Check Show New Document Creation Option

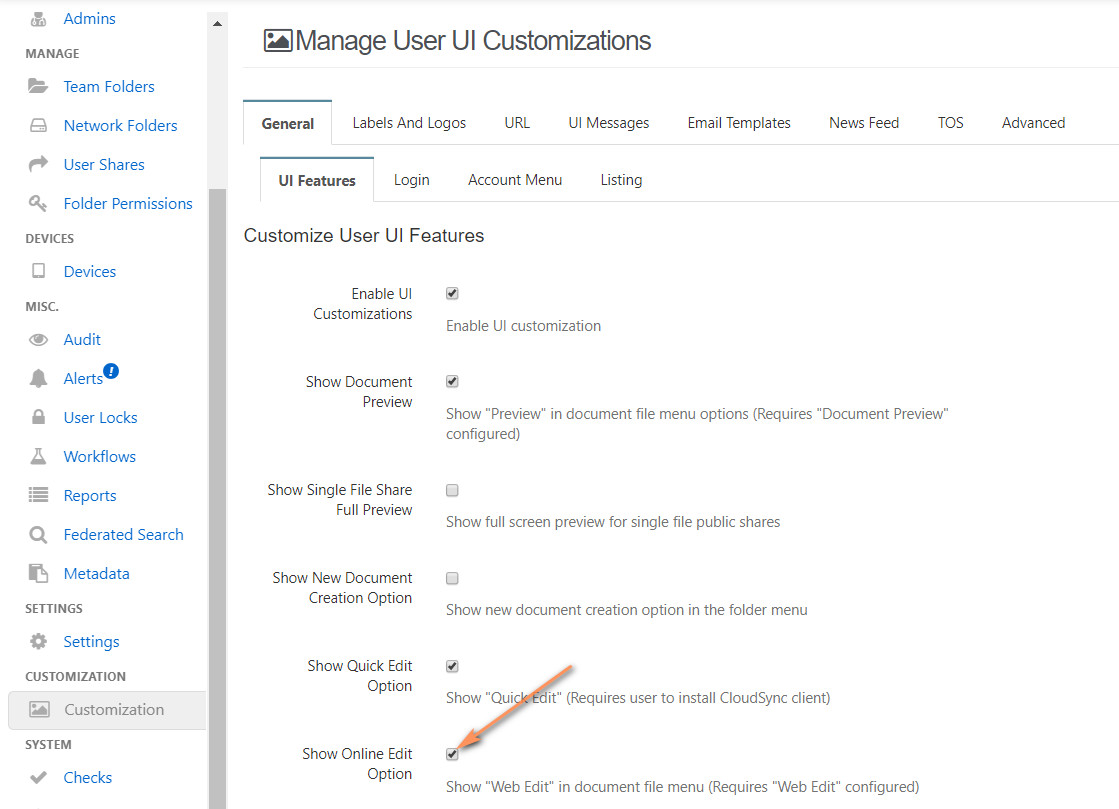click(452, 578)
